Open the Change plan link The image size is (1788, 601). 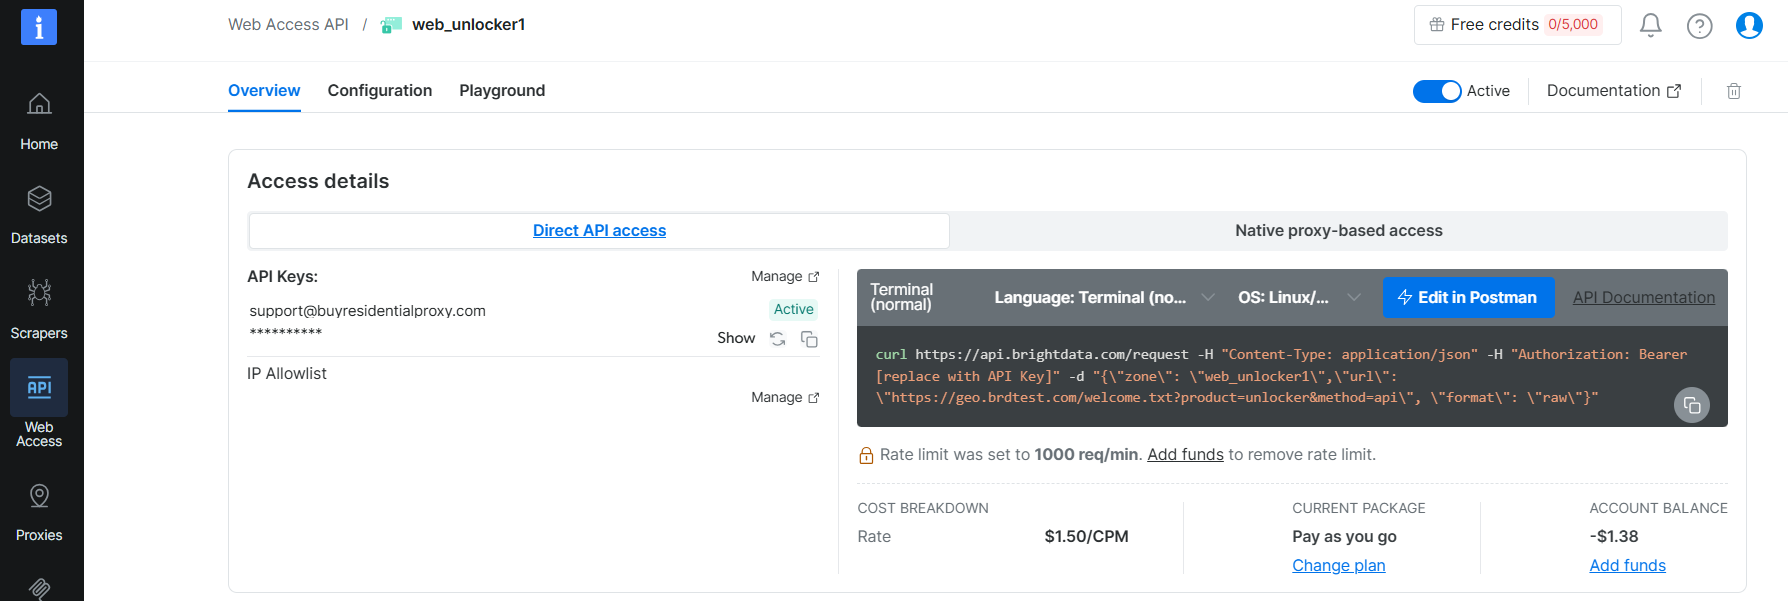[1338, 565]
